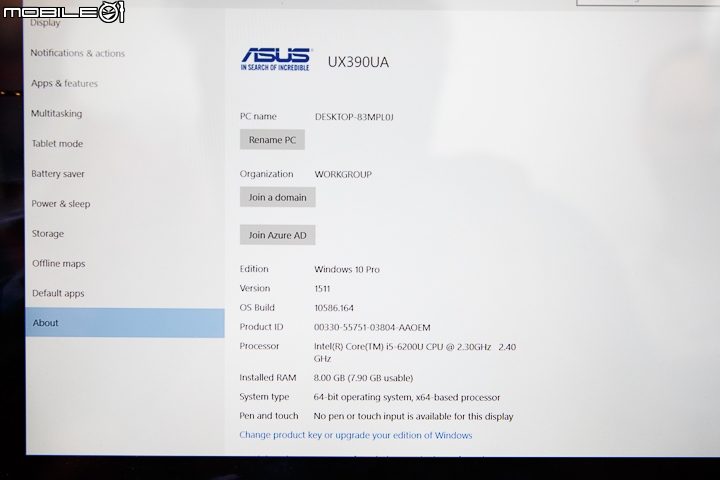Click the Pen and touch label
The width and height of the screenshot is (720, 480).
[x=269, y=416]
